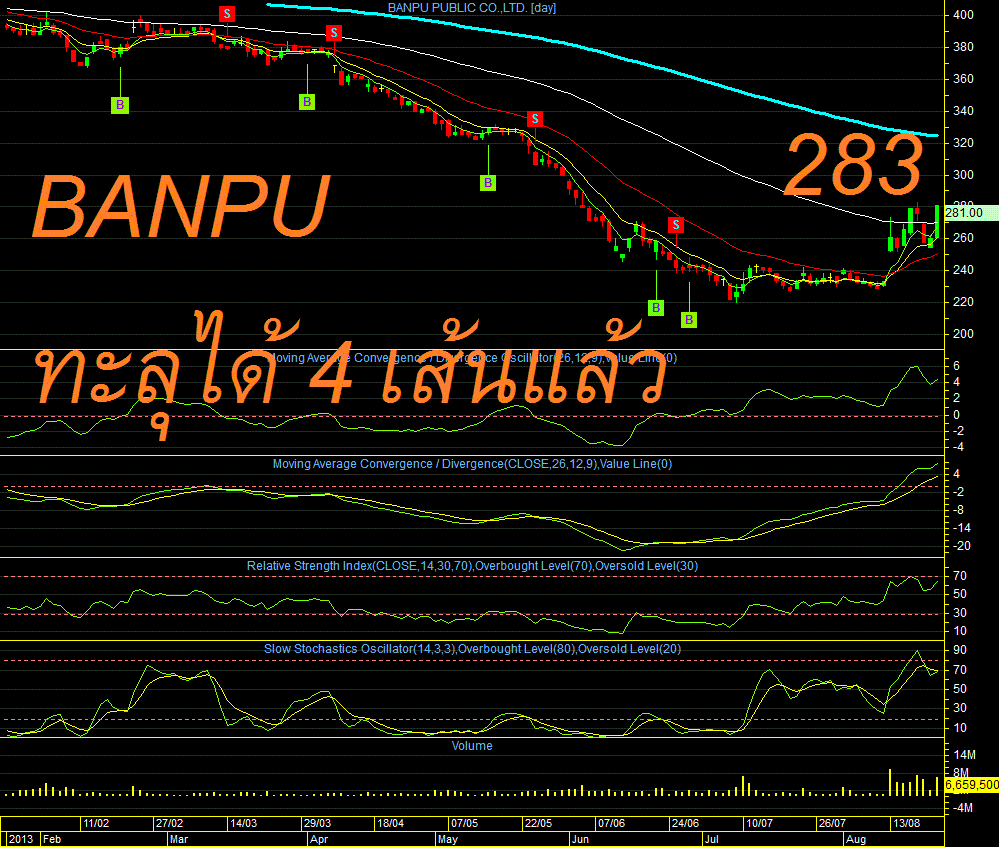Image resolution: width=999 pixels, height=847 pixels.
Task: Click the 6,659,500 volume value label
Action: point(972,785)
